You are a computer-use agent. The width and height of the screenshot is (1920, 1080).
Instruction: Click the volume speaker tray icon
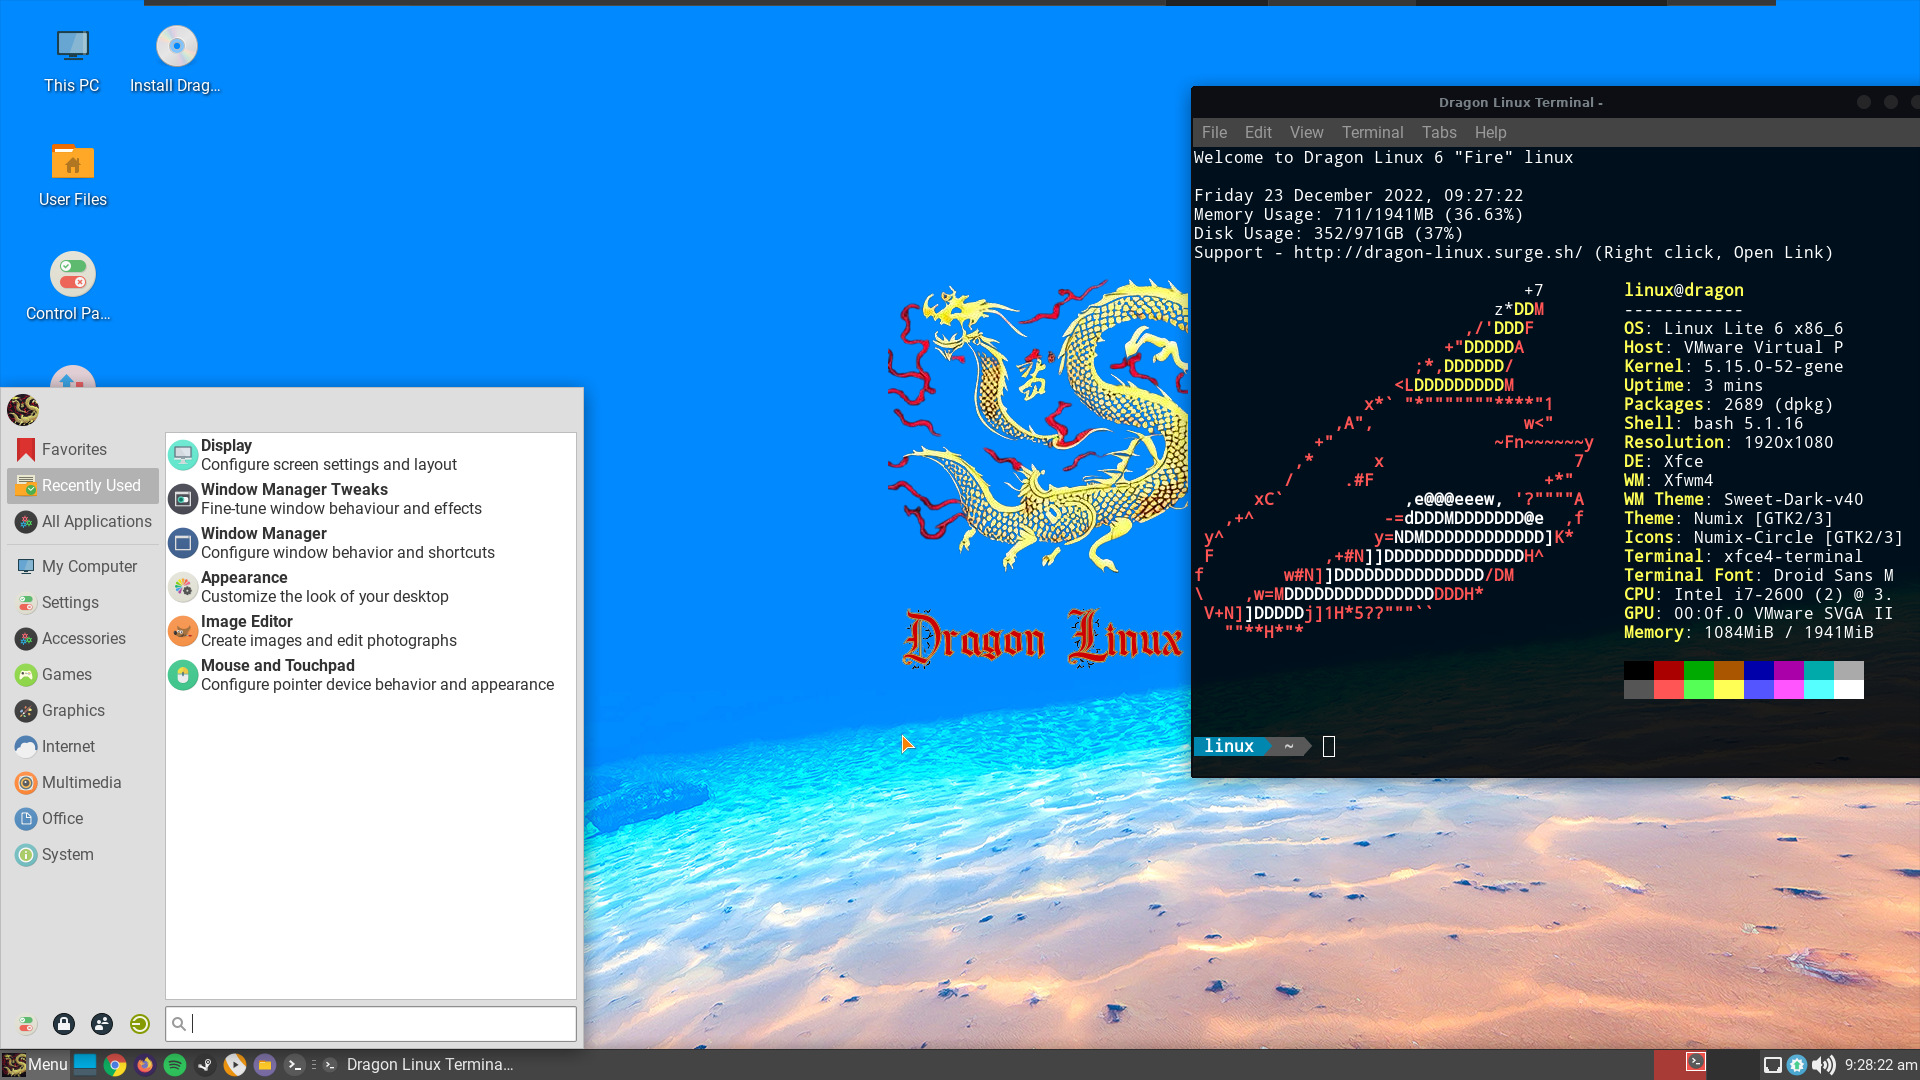pos(1824,1065)
